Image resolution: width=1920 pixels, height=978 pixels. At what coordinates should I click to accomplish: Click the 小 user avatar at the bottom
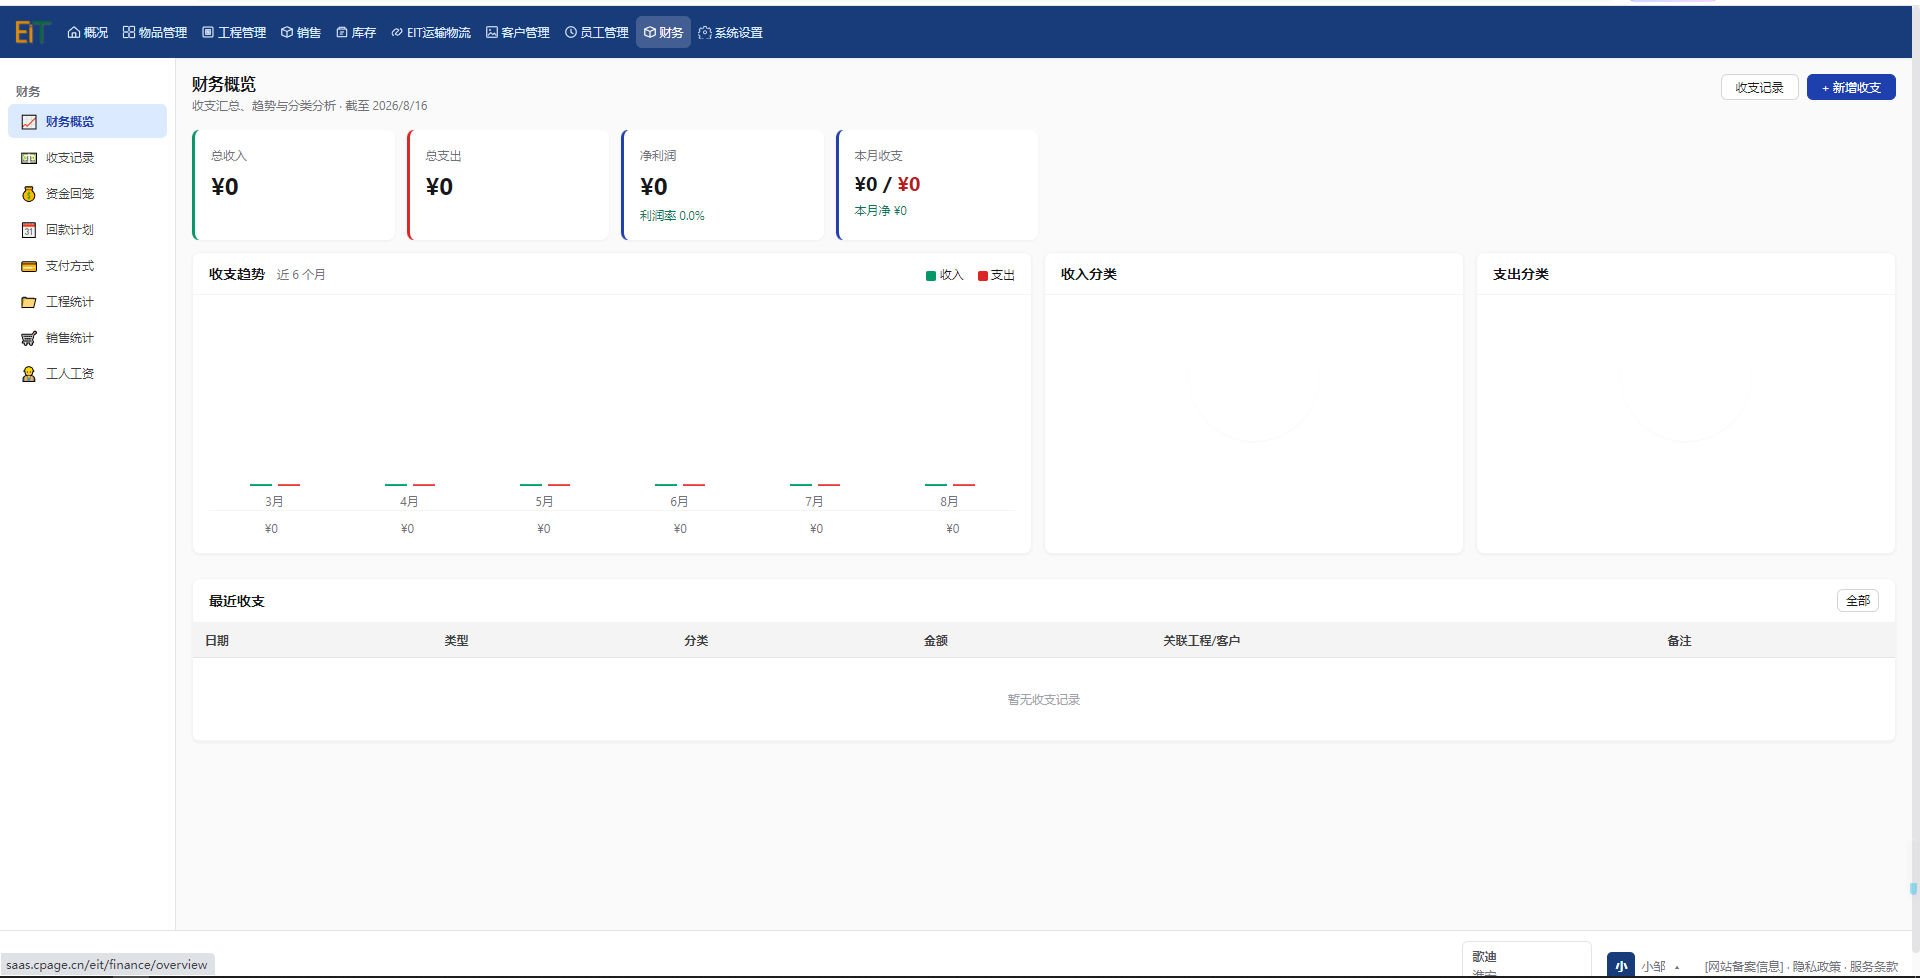(x=1621, y=965)
